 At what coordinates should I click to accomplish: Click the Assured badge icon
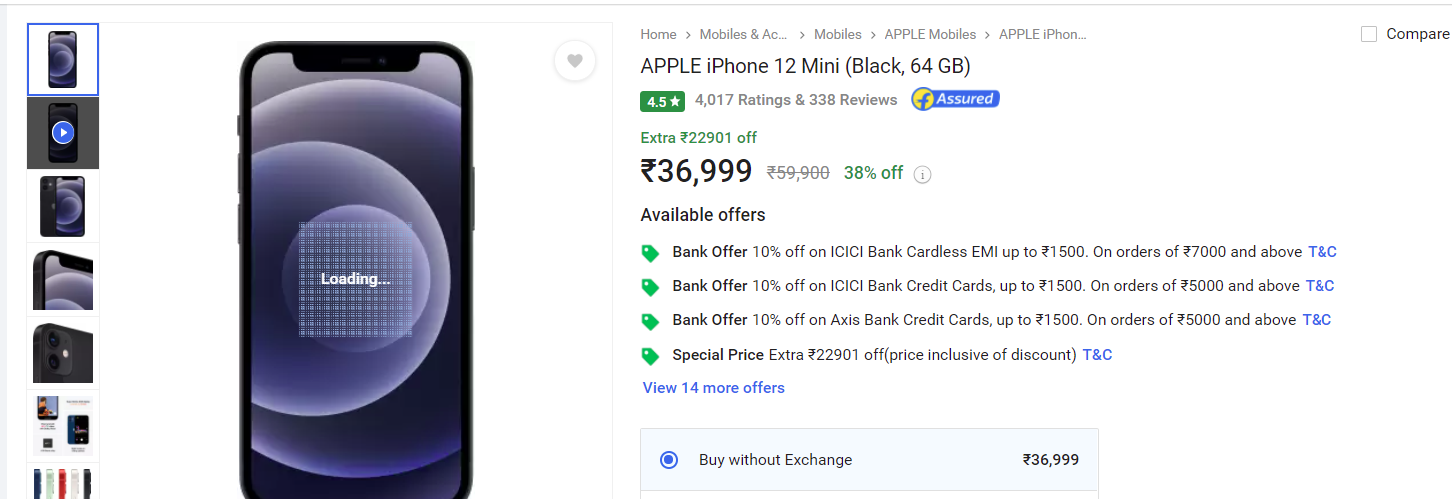click(955, 99)
